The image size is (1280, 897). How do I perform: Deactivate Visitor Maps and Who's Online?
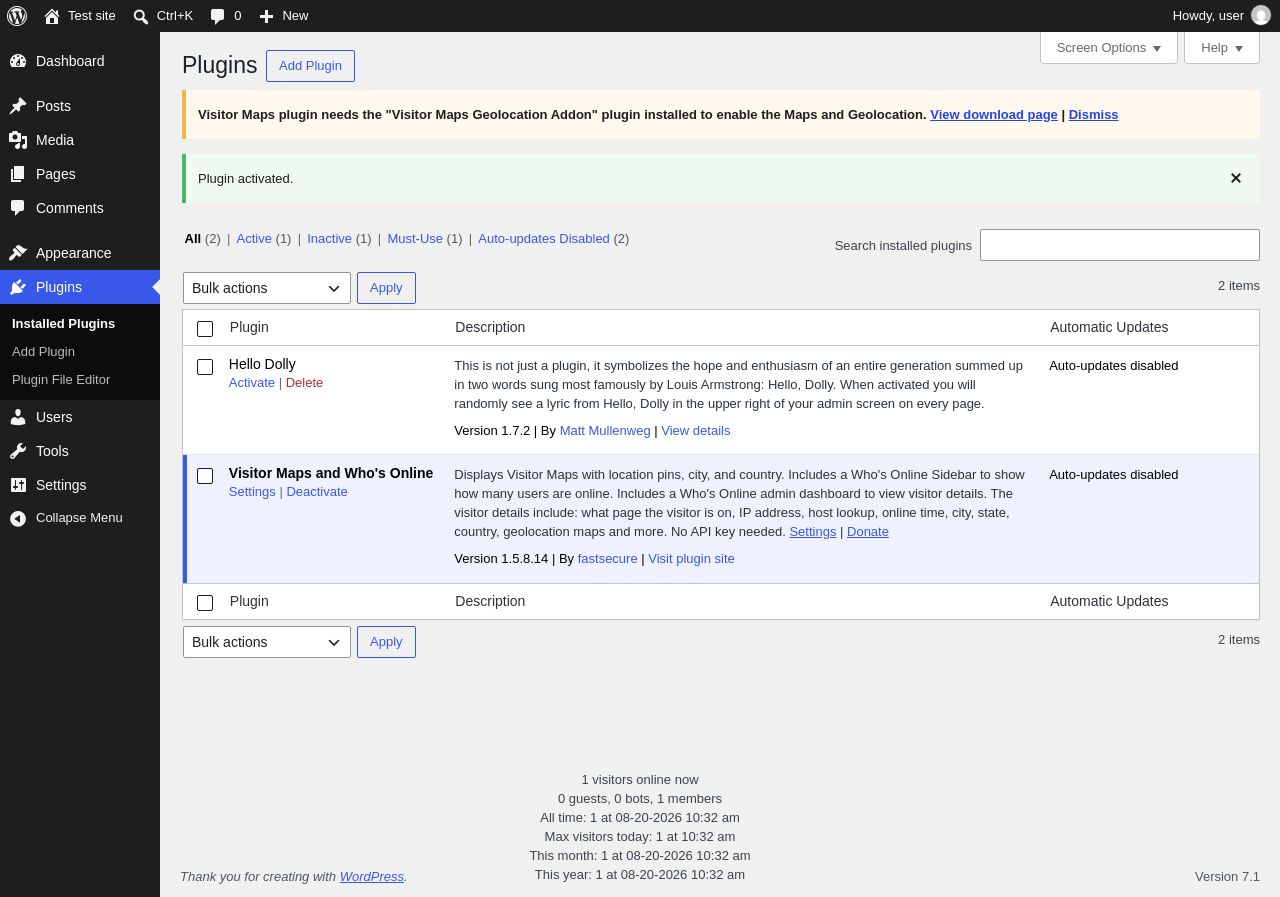pos(317,491)
